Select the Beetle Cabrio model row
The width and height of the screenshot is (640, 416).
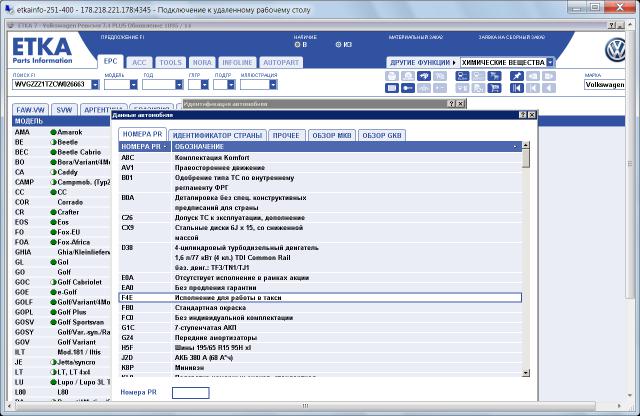(62, 152)
